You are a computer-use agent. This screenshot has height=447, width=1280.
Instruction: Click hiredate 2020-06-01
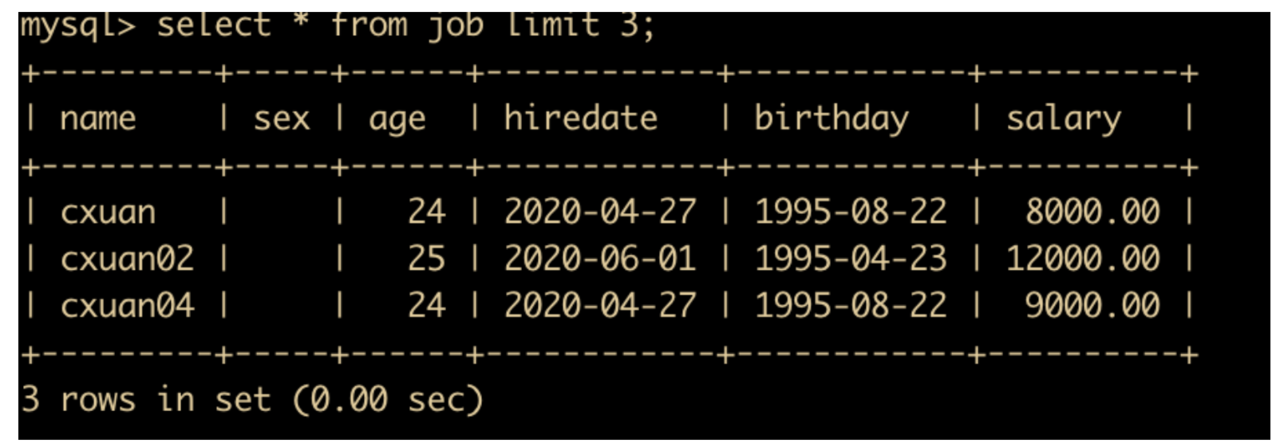[x=599, y=258]
